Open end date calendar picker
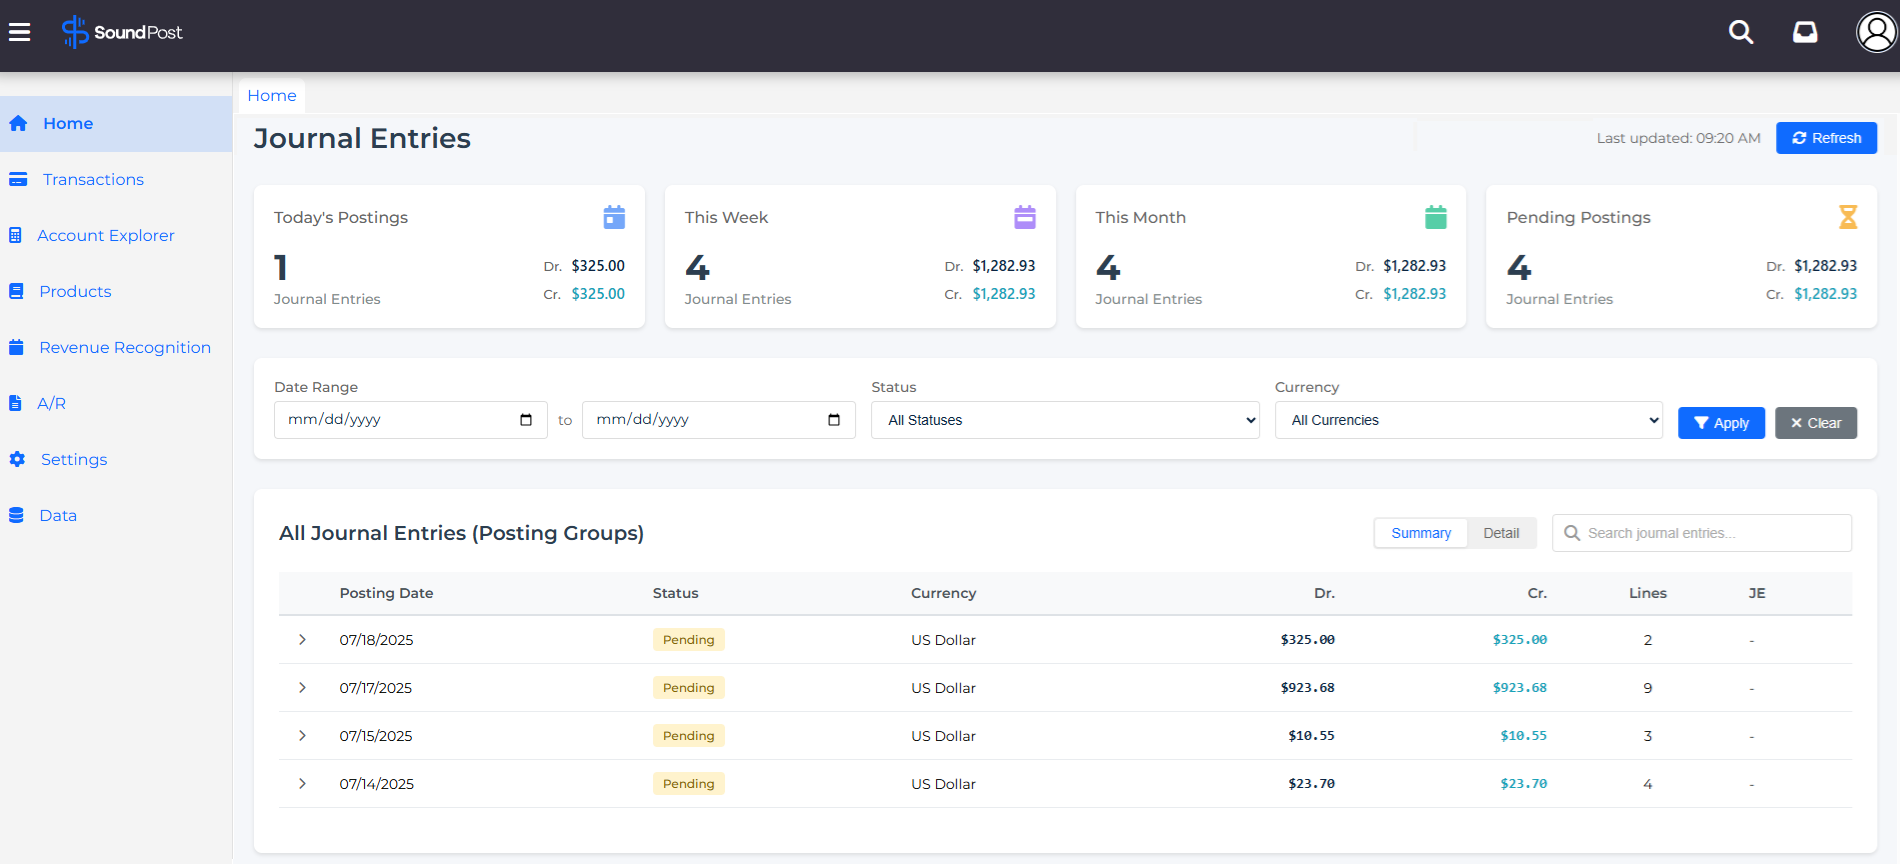 pyautogui.click(x=834, y=420)
